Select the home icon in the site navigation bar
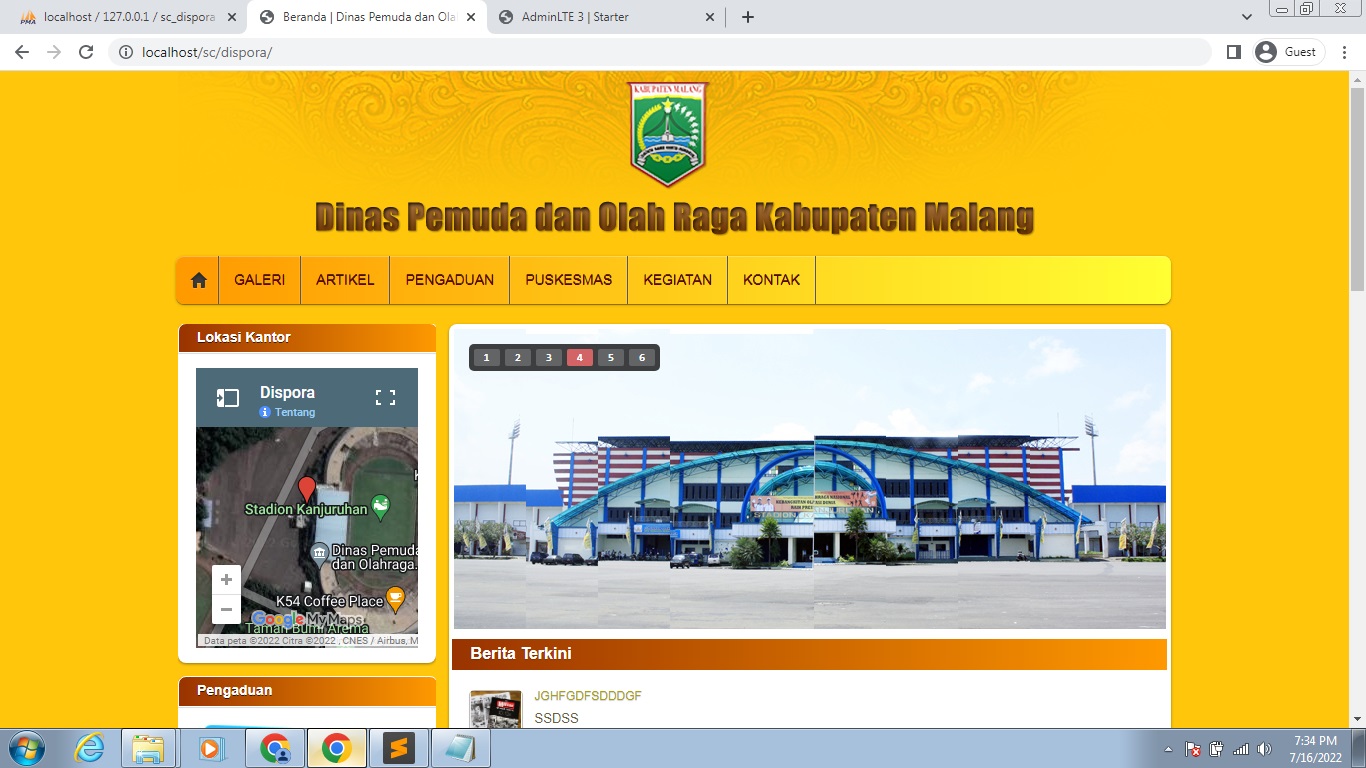The width and height of the screenshot is (1366, 768). click(196, 280)
